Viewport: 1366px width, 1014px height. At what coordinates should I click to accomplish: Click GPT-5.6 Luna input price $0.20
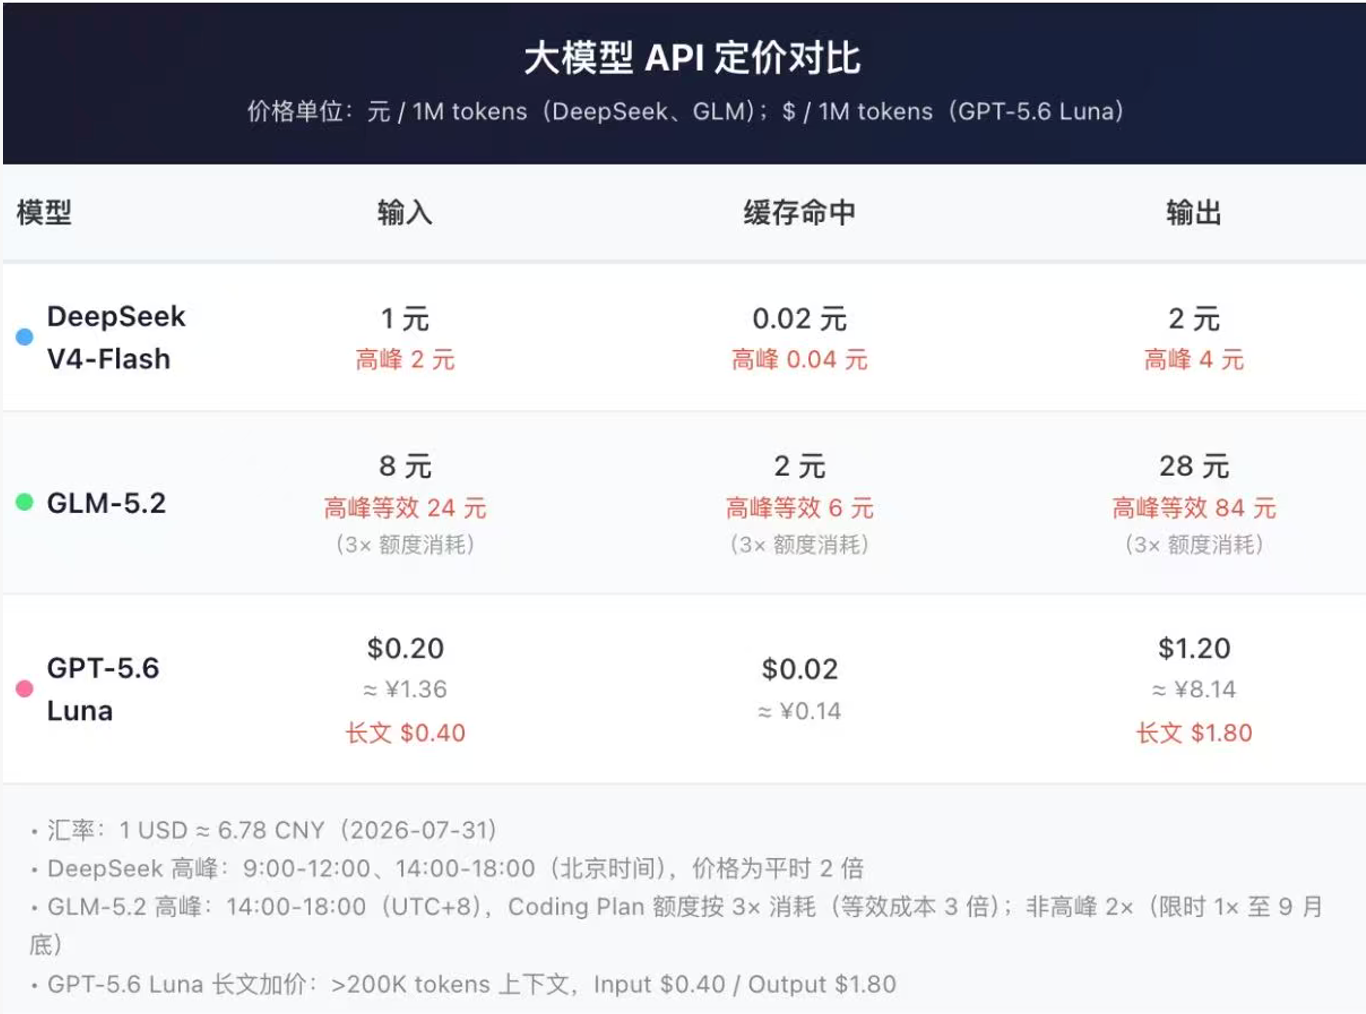tap(405, 648)
